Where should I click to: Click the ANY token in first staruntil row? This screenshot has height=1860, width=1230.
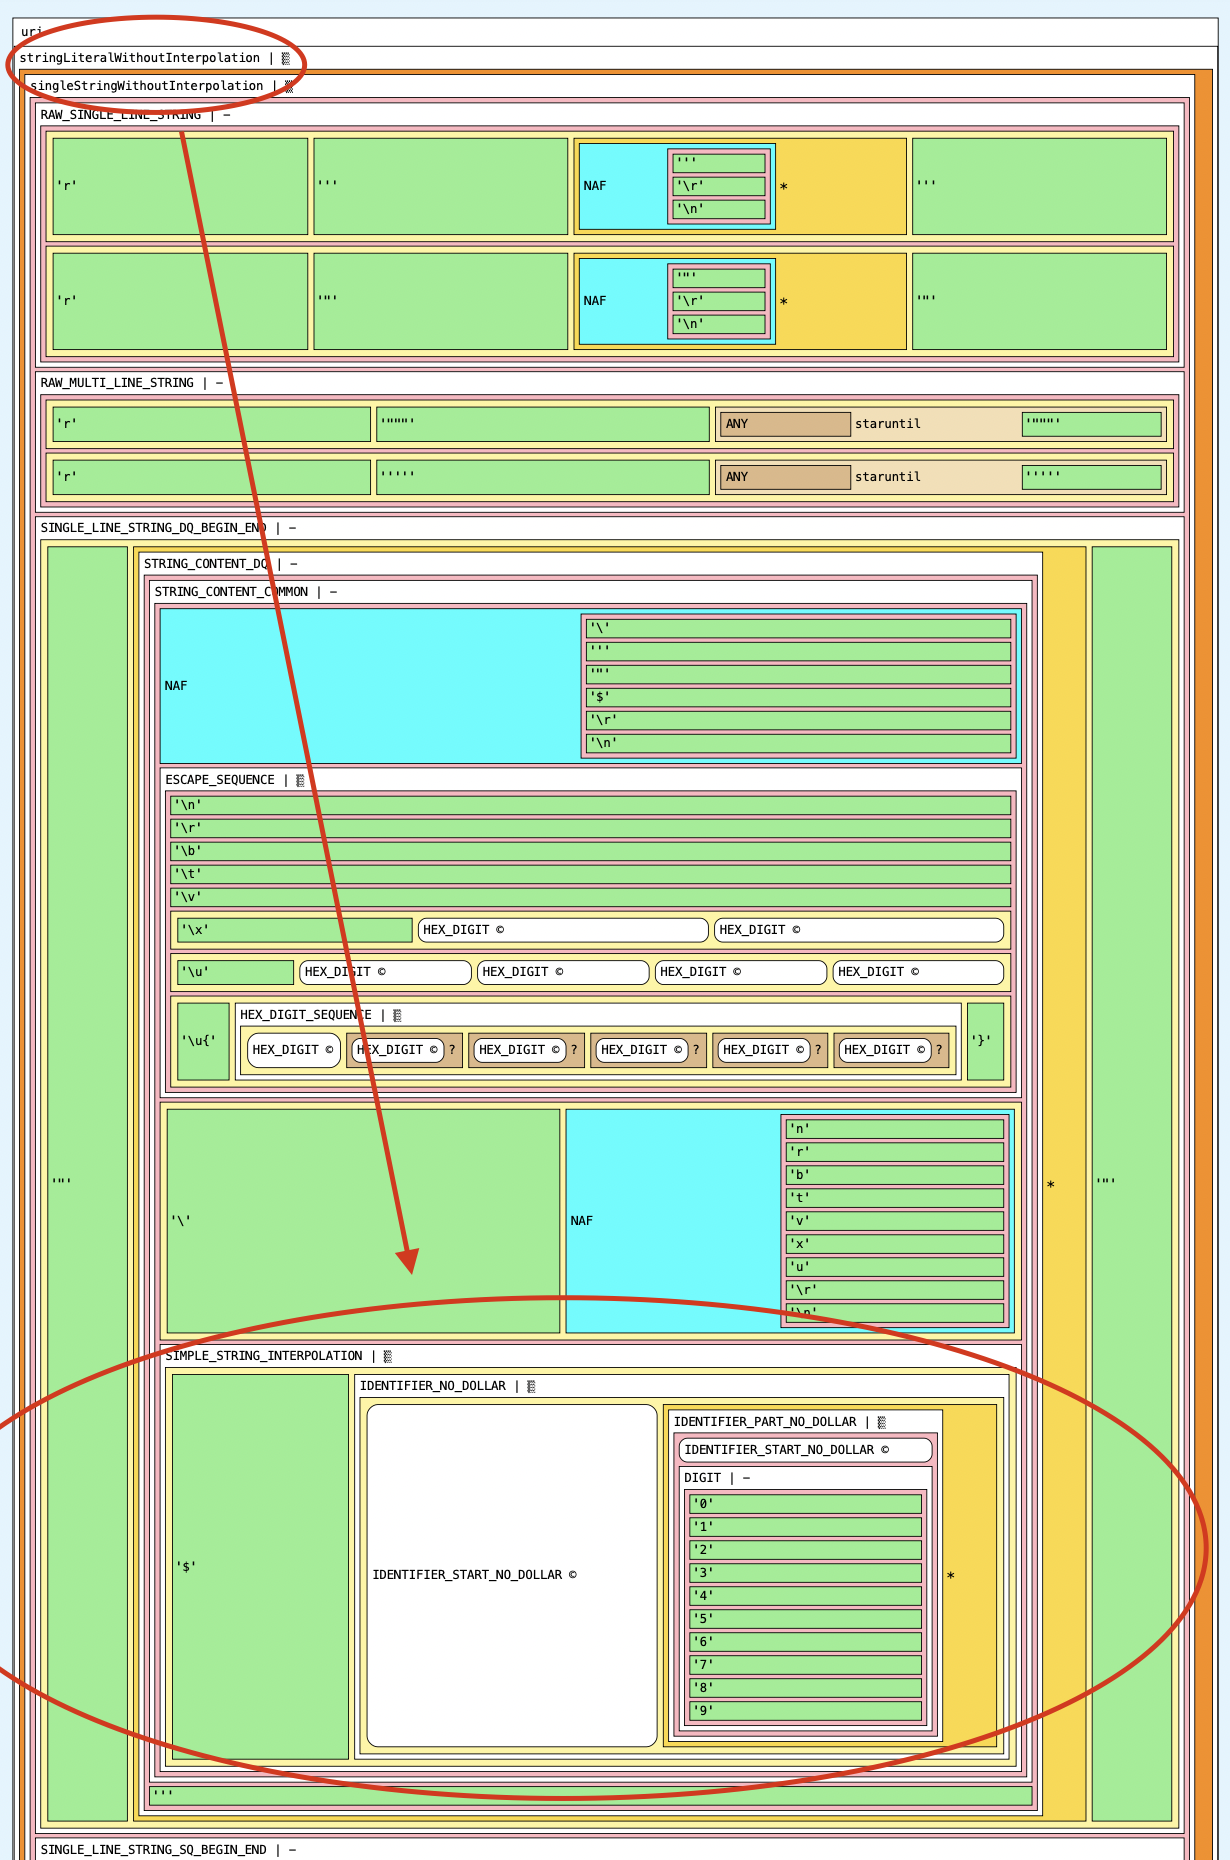(x=785, y=424)
